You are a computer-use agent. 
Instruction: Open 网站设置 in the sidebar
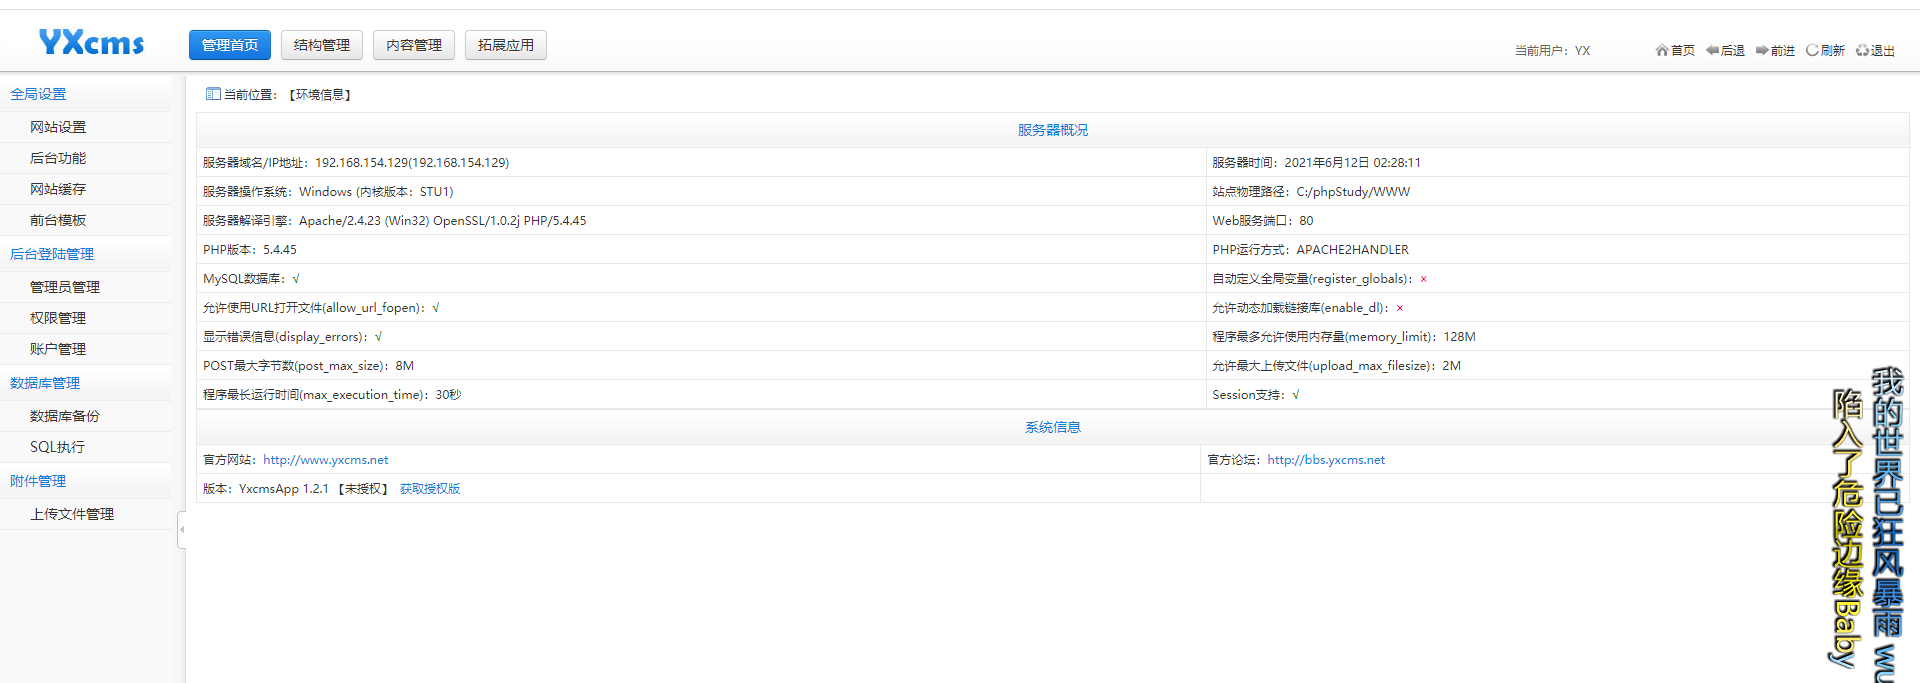click(58, 127)
